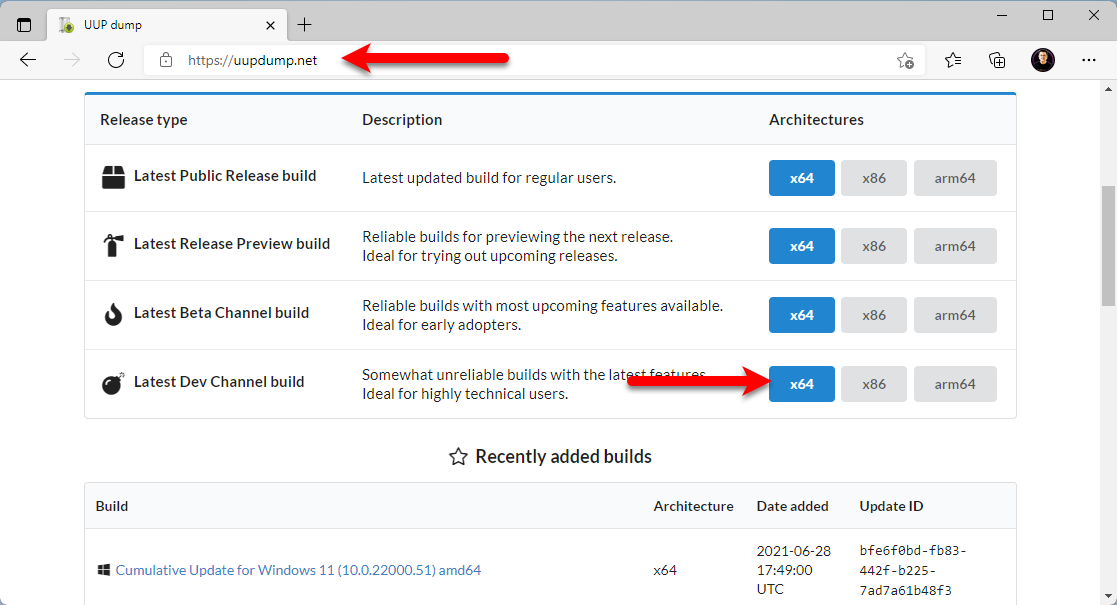The width and height of the screenshot is (1117, 605).
Task: Click the Latest Beta Channel build label
Action: (x=222, y=313)
